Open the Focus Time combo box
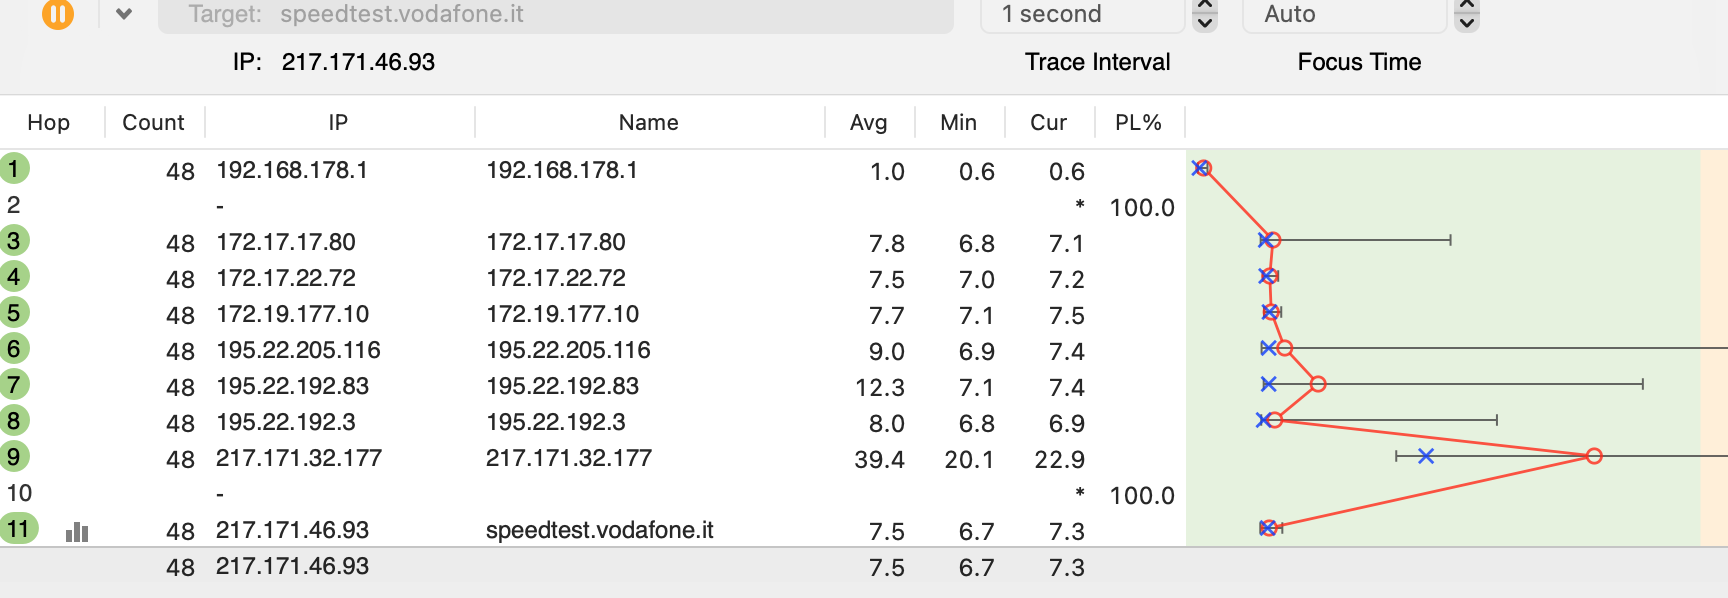1728x598 pixels. point(1343,15)
